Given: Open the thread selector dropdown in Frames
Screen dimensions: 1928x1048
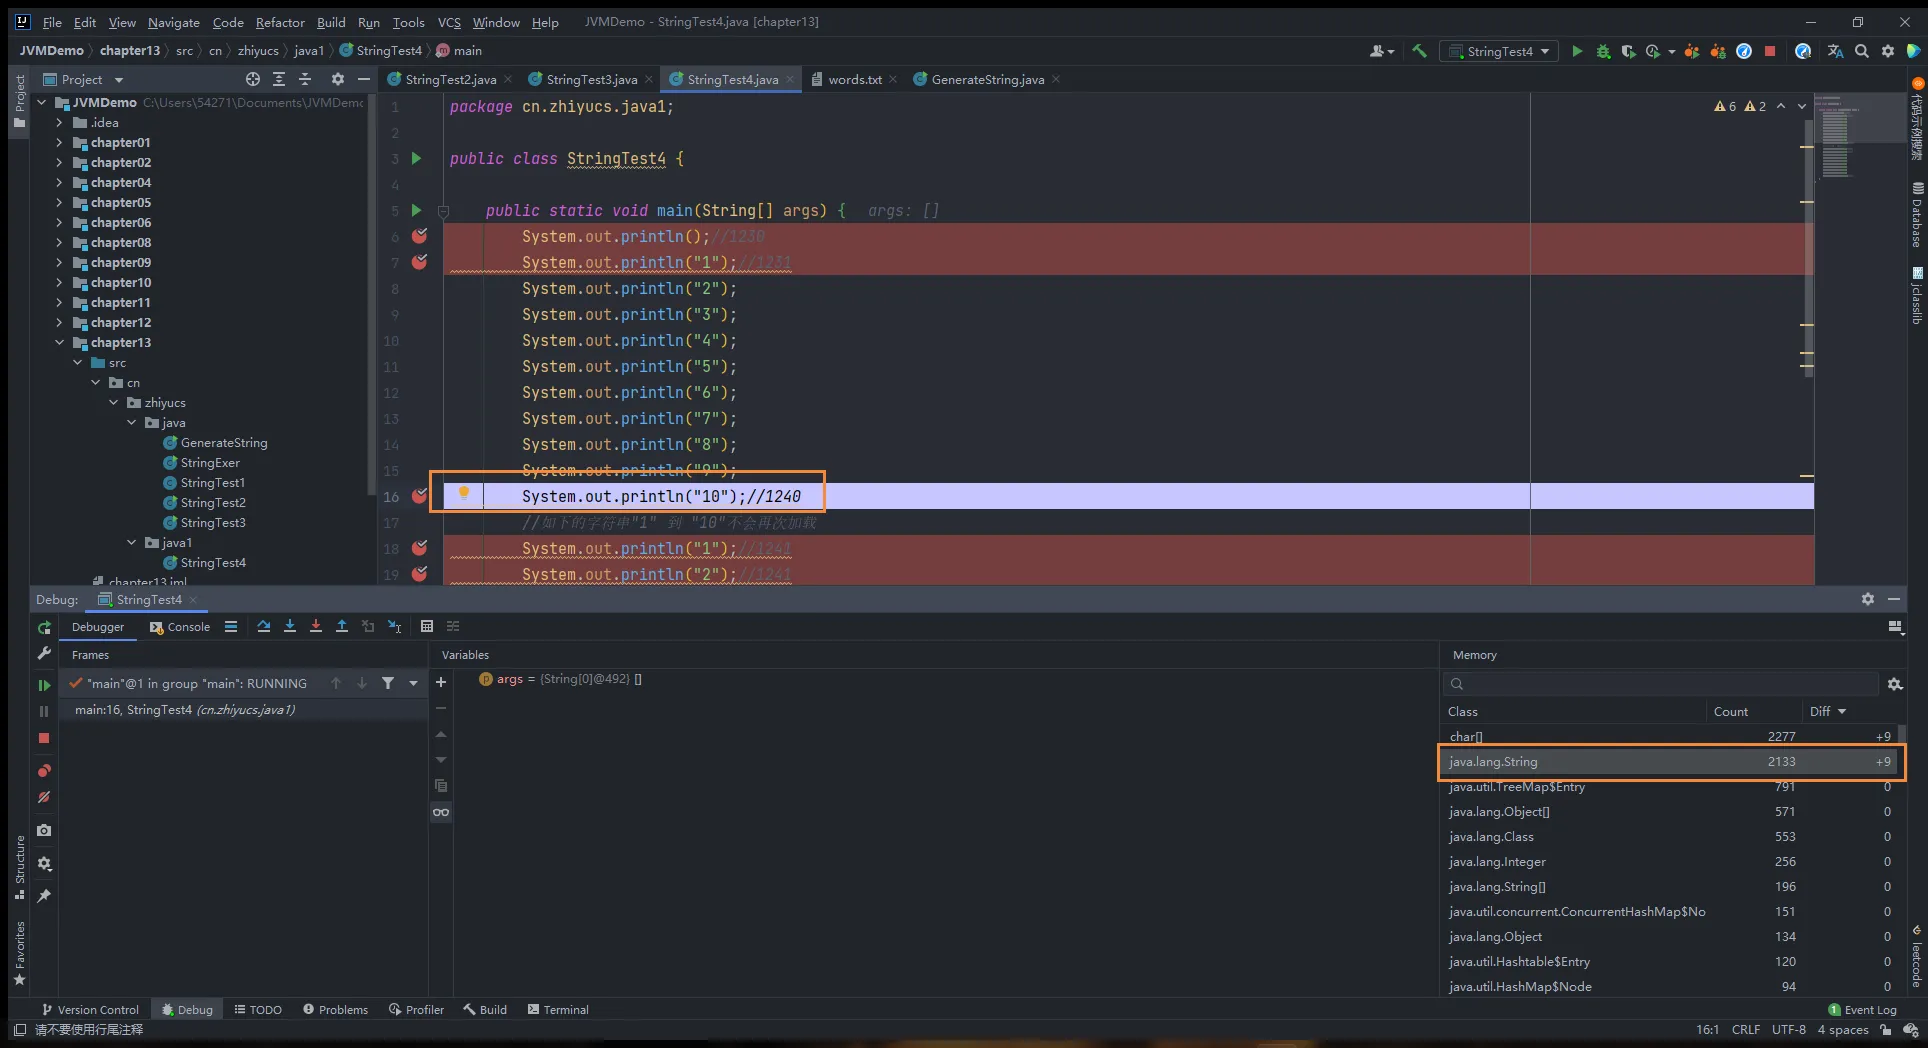Looking at the screenshot, I should 414,683.
